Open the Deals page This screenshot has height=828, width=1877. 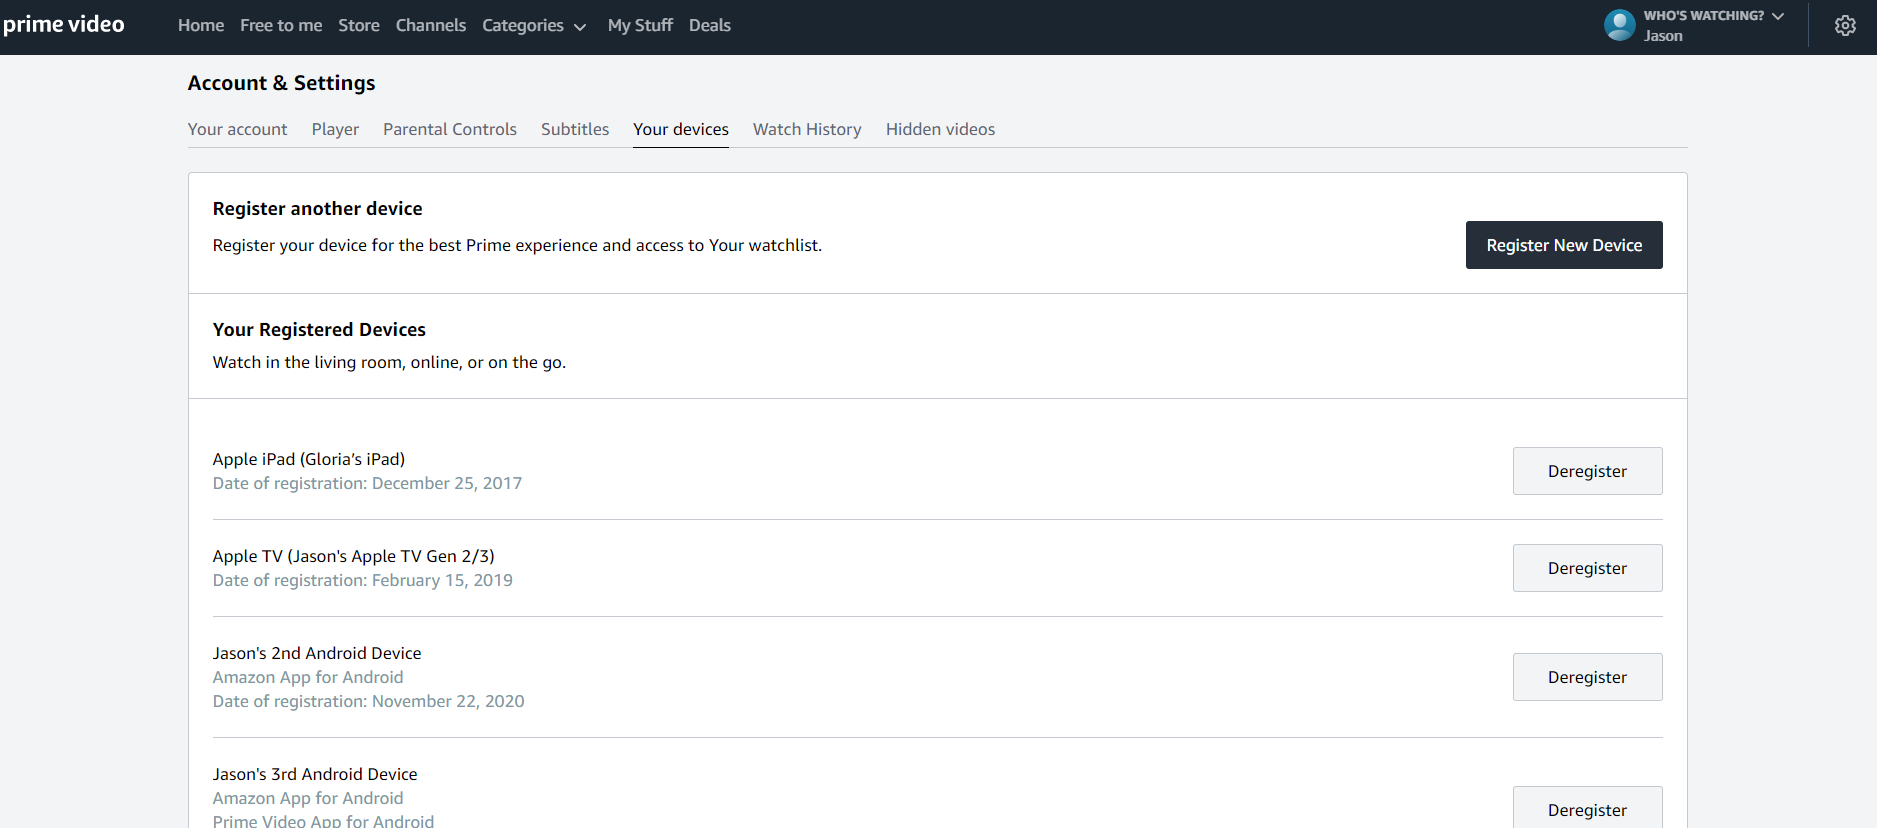710,26
